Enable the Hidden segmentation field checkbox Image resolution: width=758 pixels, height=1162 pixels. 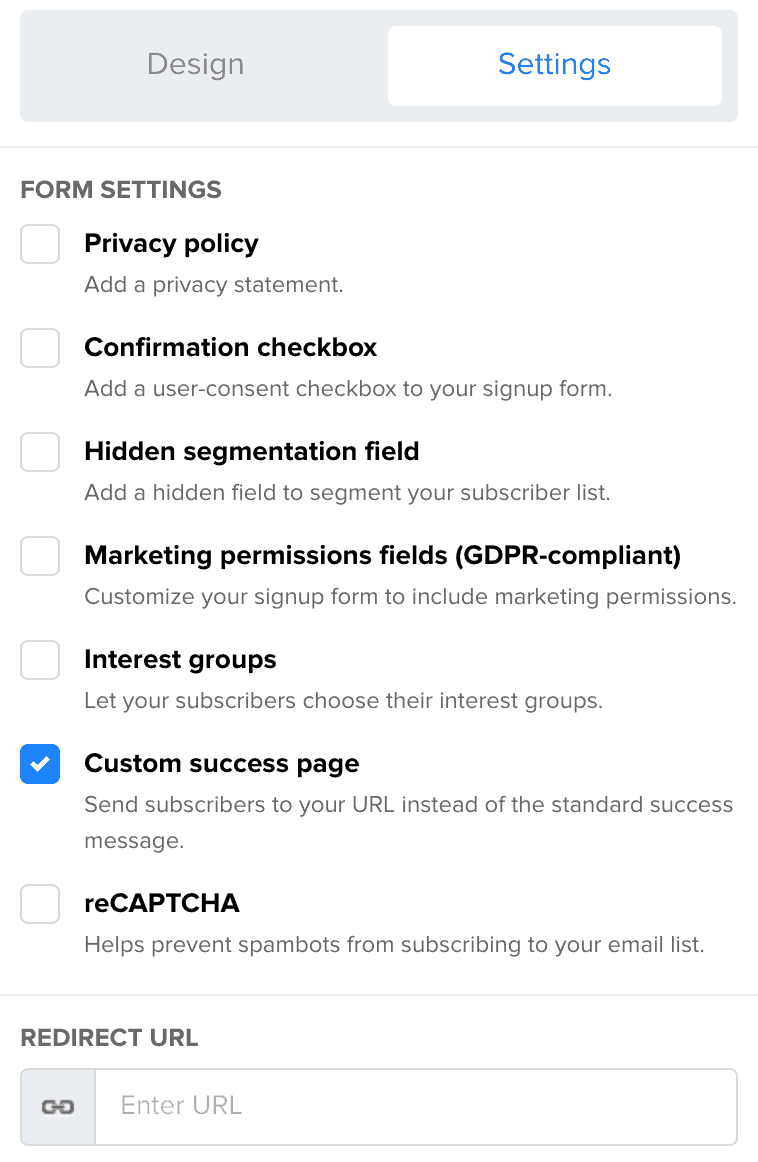coord(40,452)
